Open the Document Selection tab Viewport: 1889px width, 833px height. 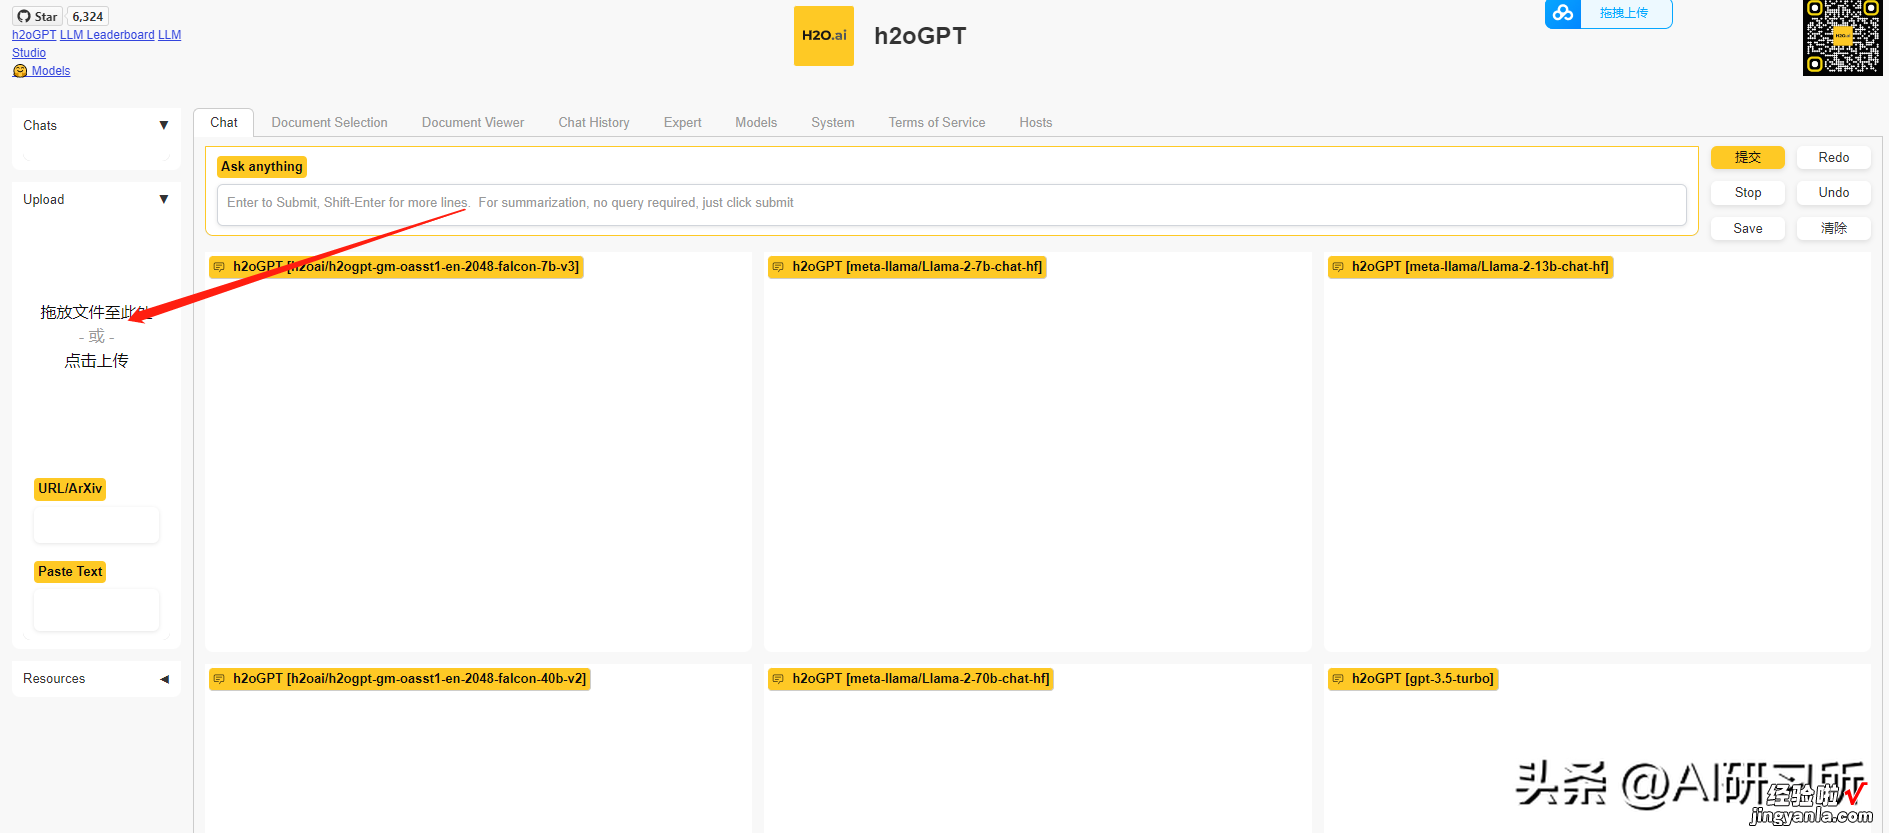329,122
